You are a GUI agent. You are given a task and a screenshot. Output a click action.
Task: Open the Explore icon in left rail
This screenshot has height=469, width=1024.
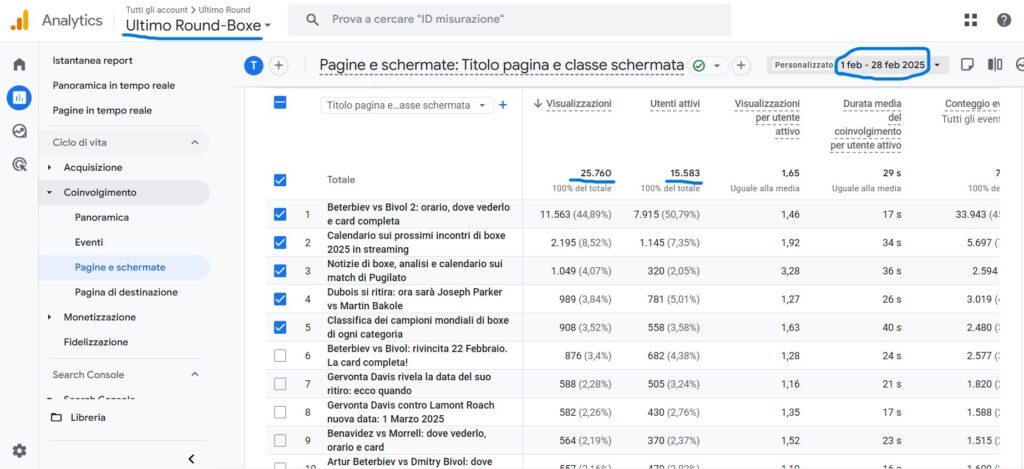tap(19, 131)
